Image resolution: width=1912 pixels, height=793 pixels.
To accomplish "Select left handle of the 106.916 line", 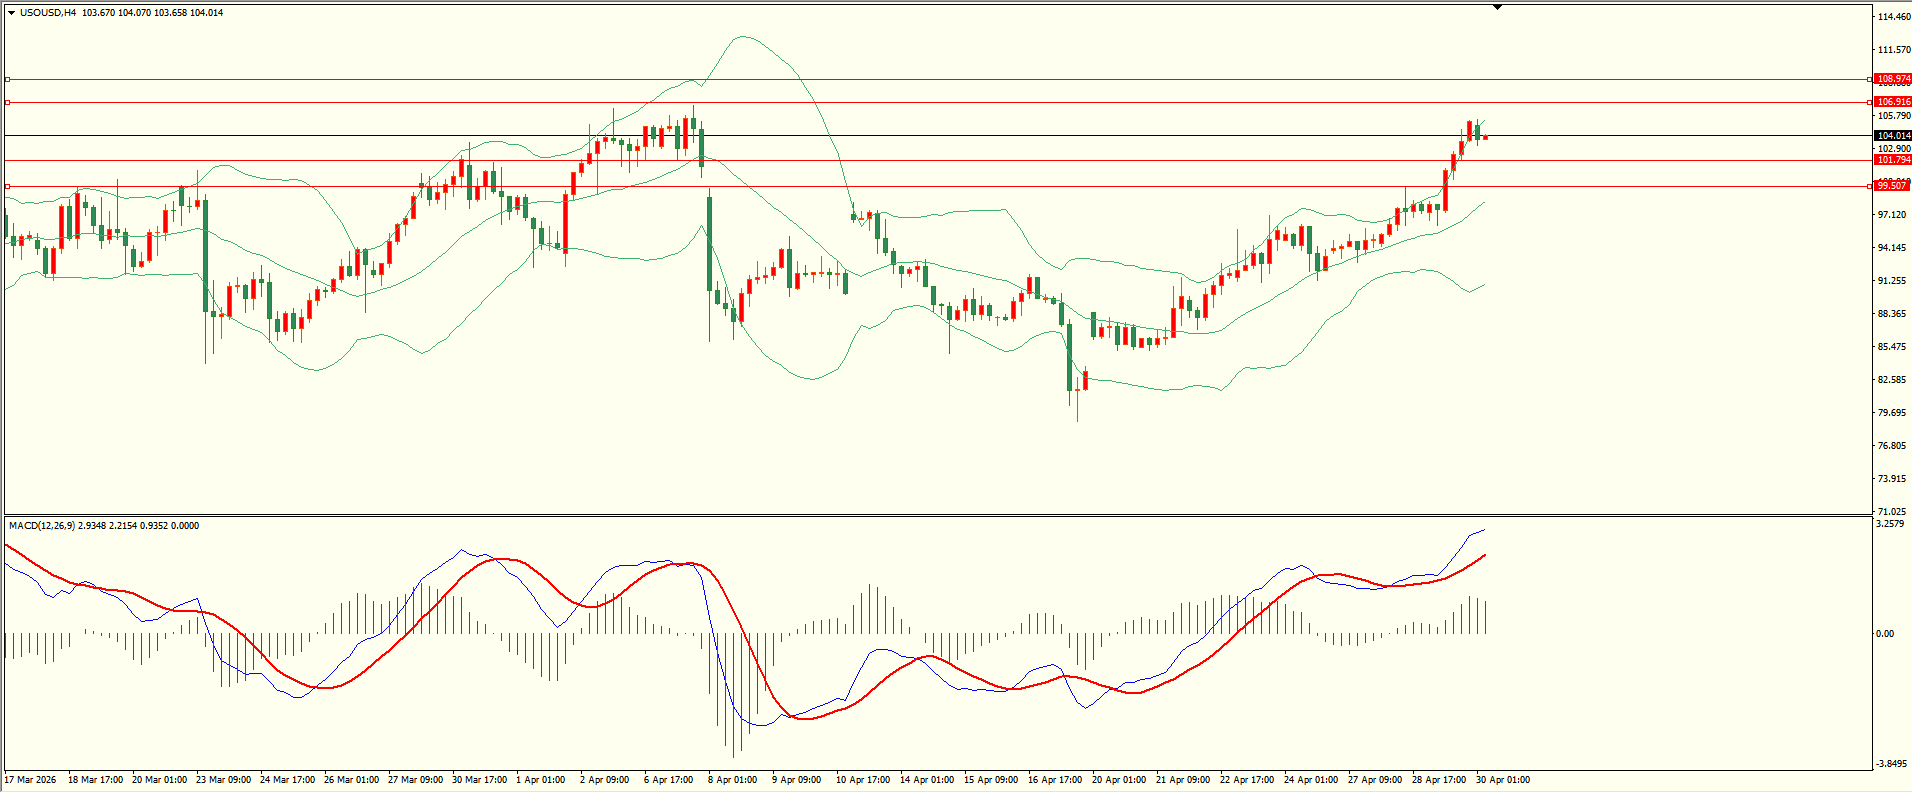I will point(8,102).
